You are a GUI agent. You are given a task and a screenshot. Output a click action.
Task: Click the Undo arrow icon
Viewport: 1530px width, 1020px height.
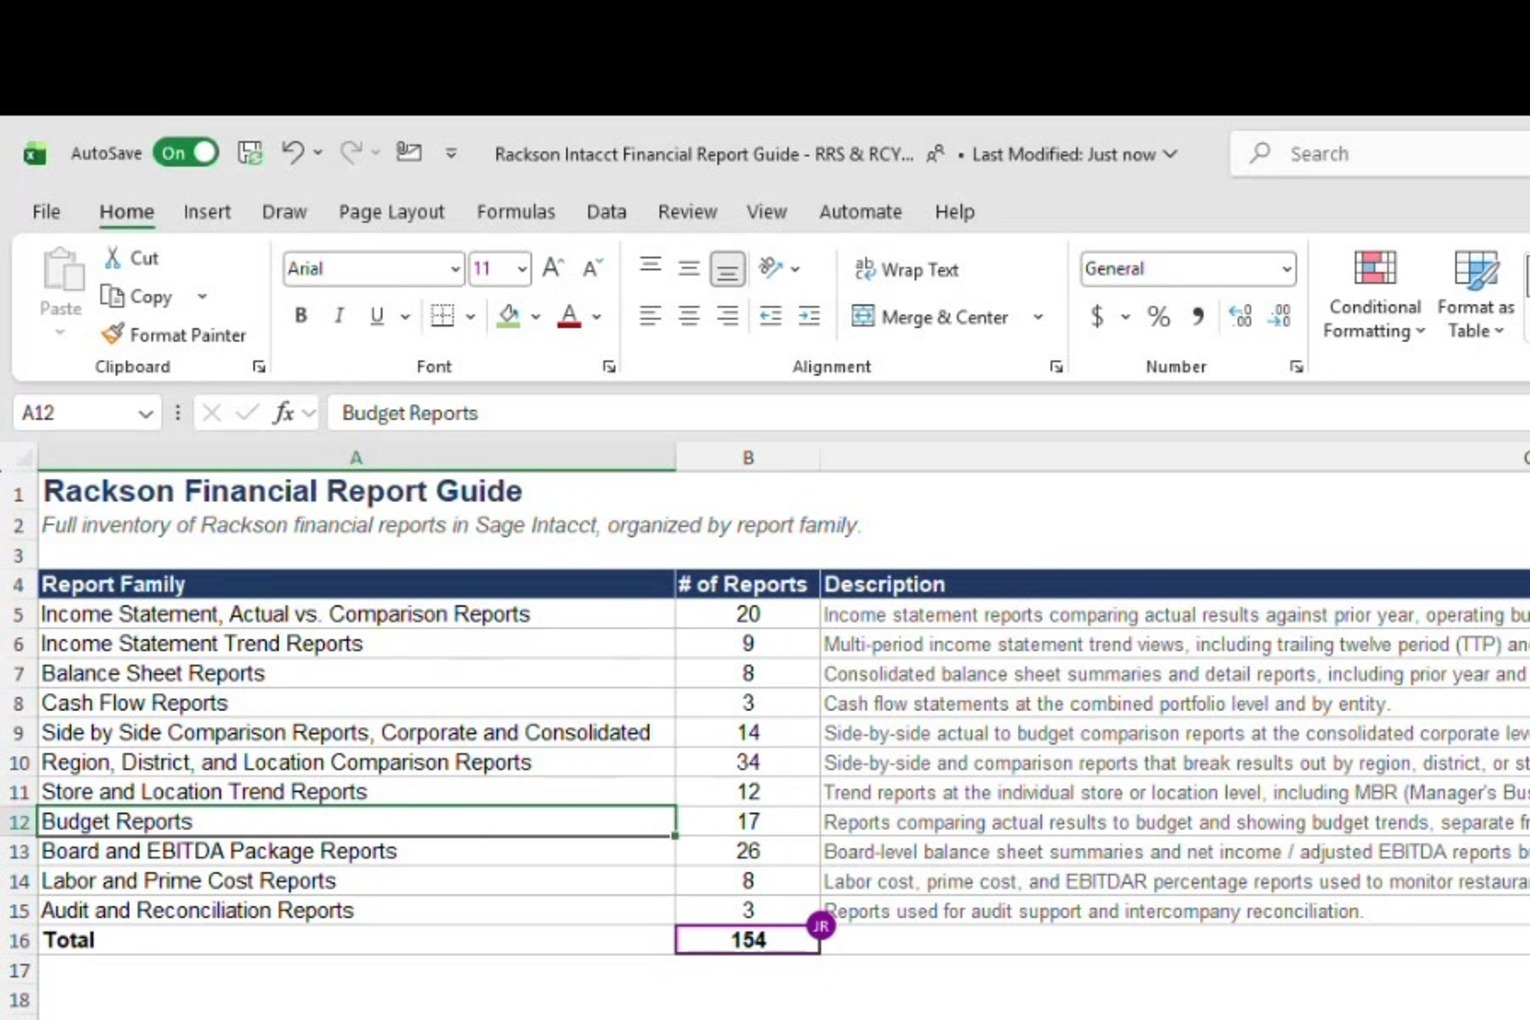tap(292, 152)
